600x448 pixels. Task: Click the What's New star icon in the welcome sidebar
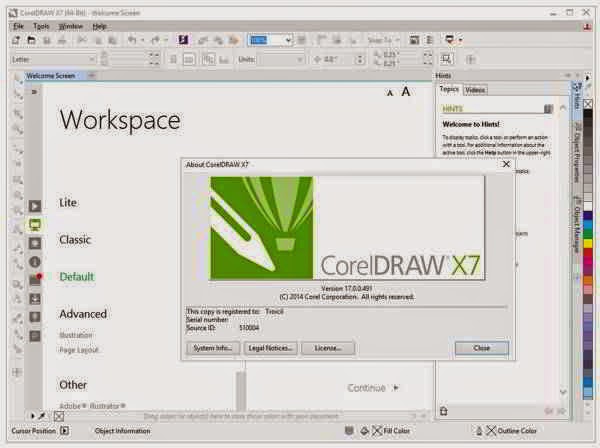pos(35,243)
